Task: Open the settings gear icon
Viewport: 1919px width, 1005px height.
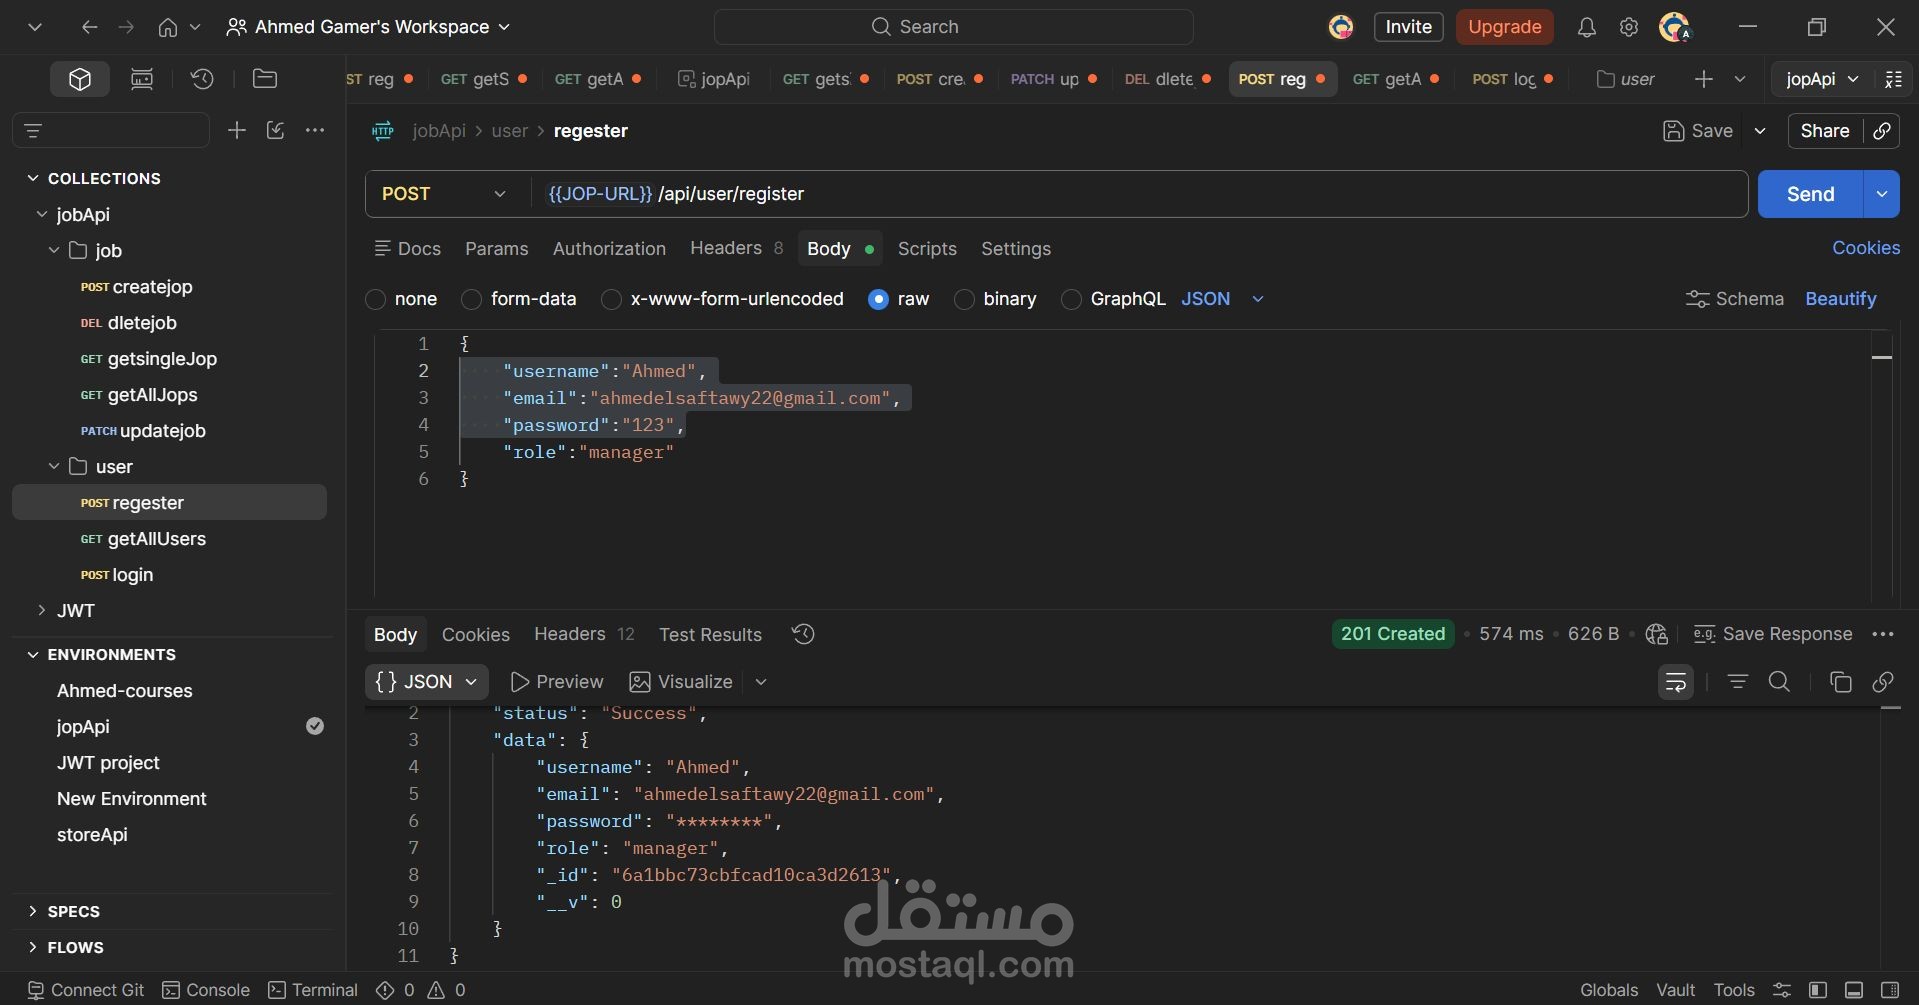Action: [1629, 27]
